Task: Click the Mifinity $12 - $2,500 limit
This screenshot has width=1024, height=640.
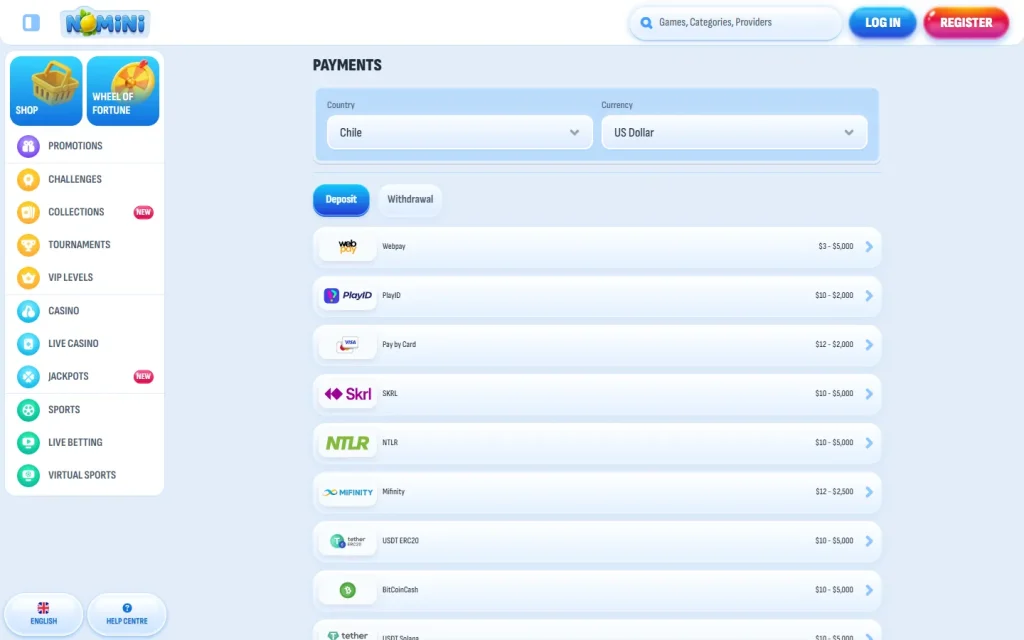Action: click(834, 492)
